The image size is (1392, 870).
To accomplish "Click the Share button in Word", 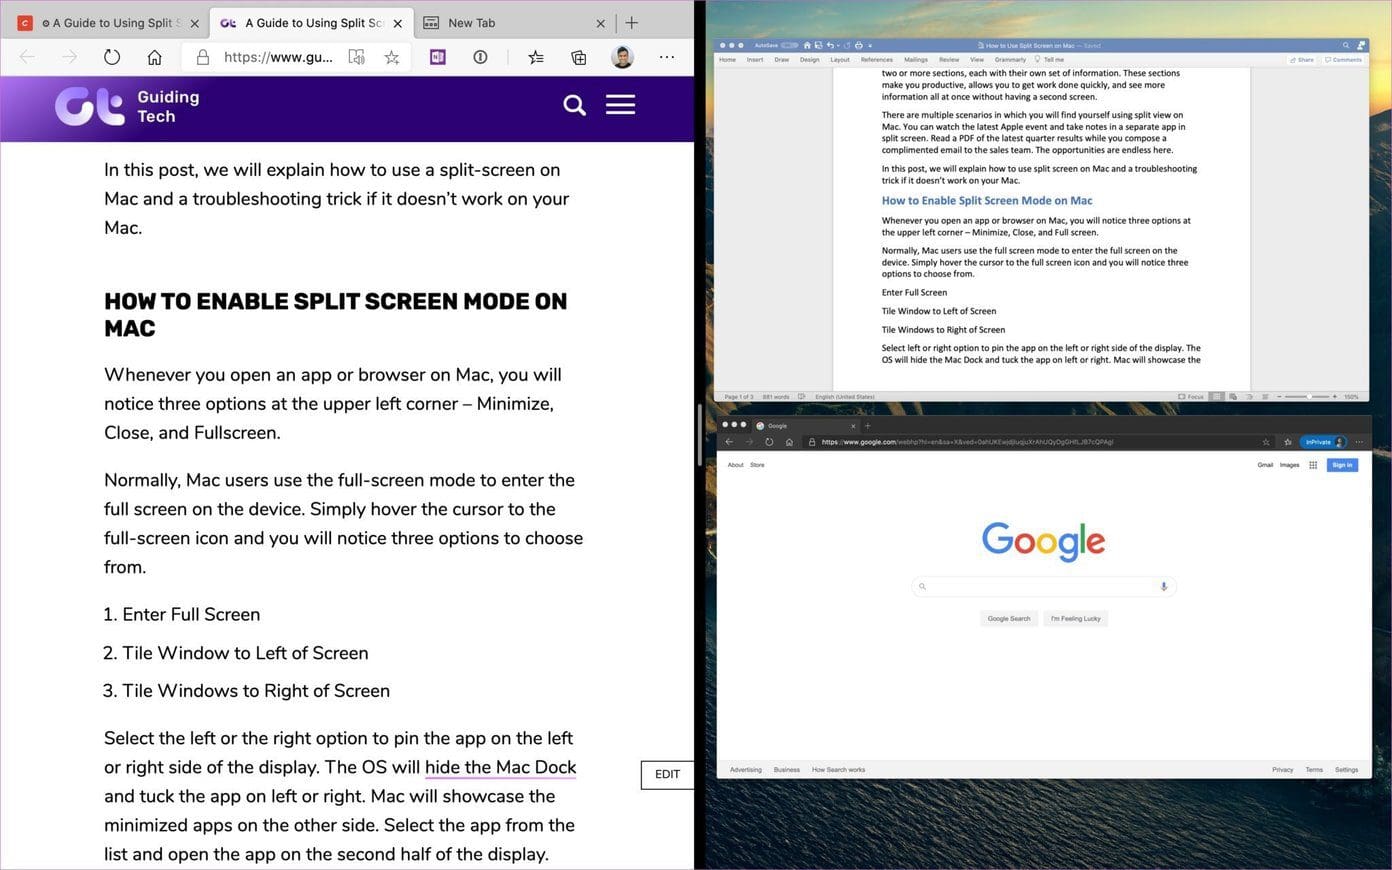I will click(1302, 60).
